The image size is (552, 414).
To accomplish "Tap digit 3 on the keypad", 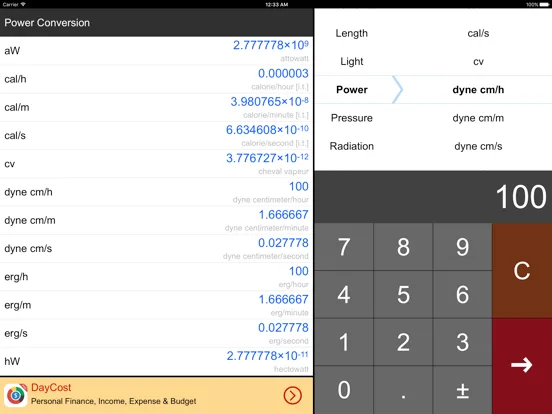I will coord(463,342).
